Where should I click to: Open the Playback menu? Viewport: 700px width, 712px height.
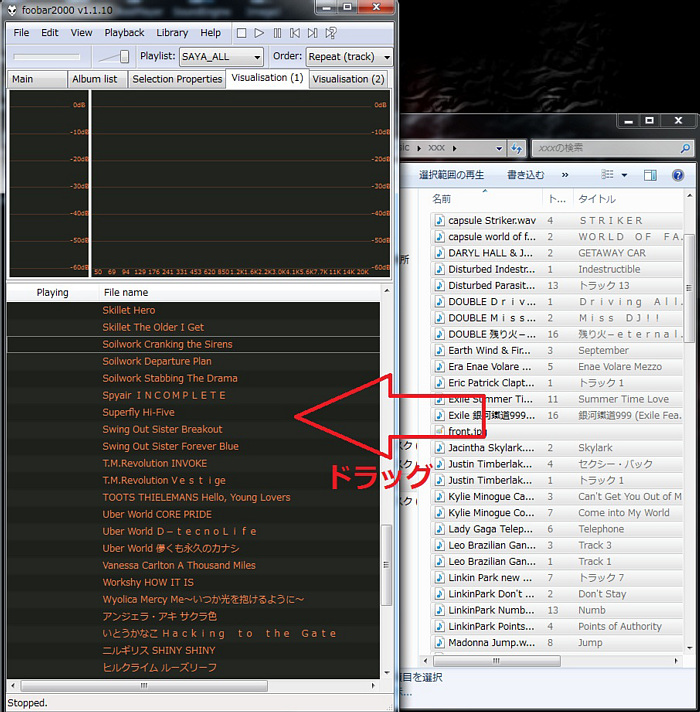(124, 33)
